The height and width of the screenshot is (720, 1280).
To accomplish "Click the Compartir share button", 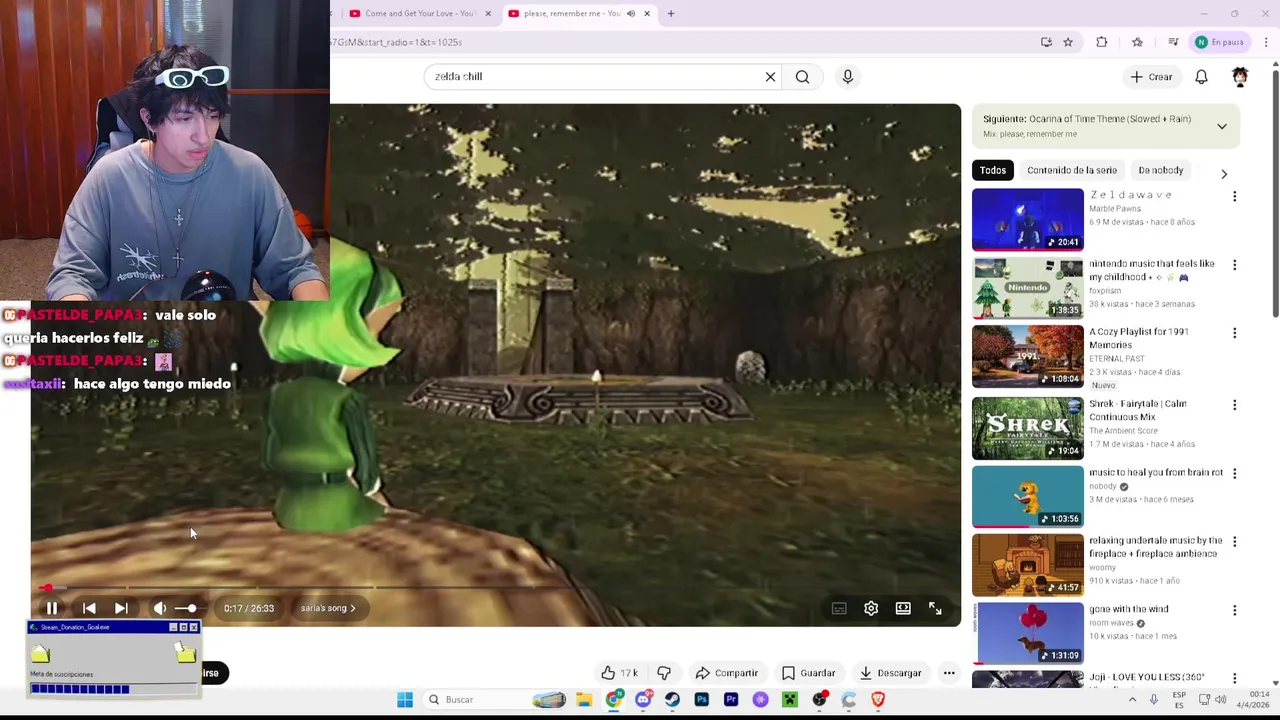I will (727, 673).
